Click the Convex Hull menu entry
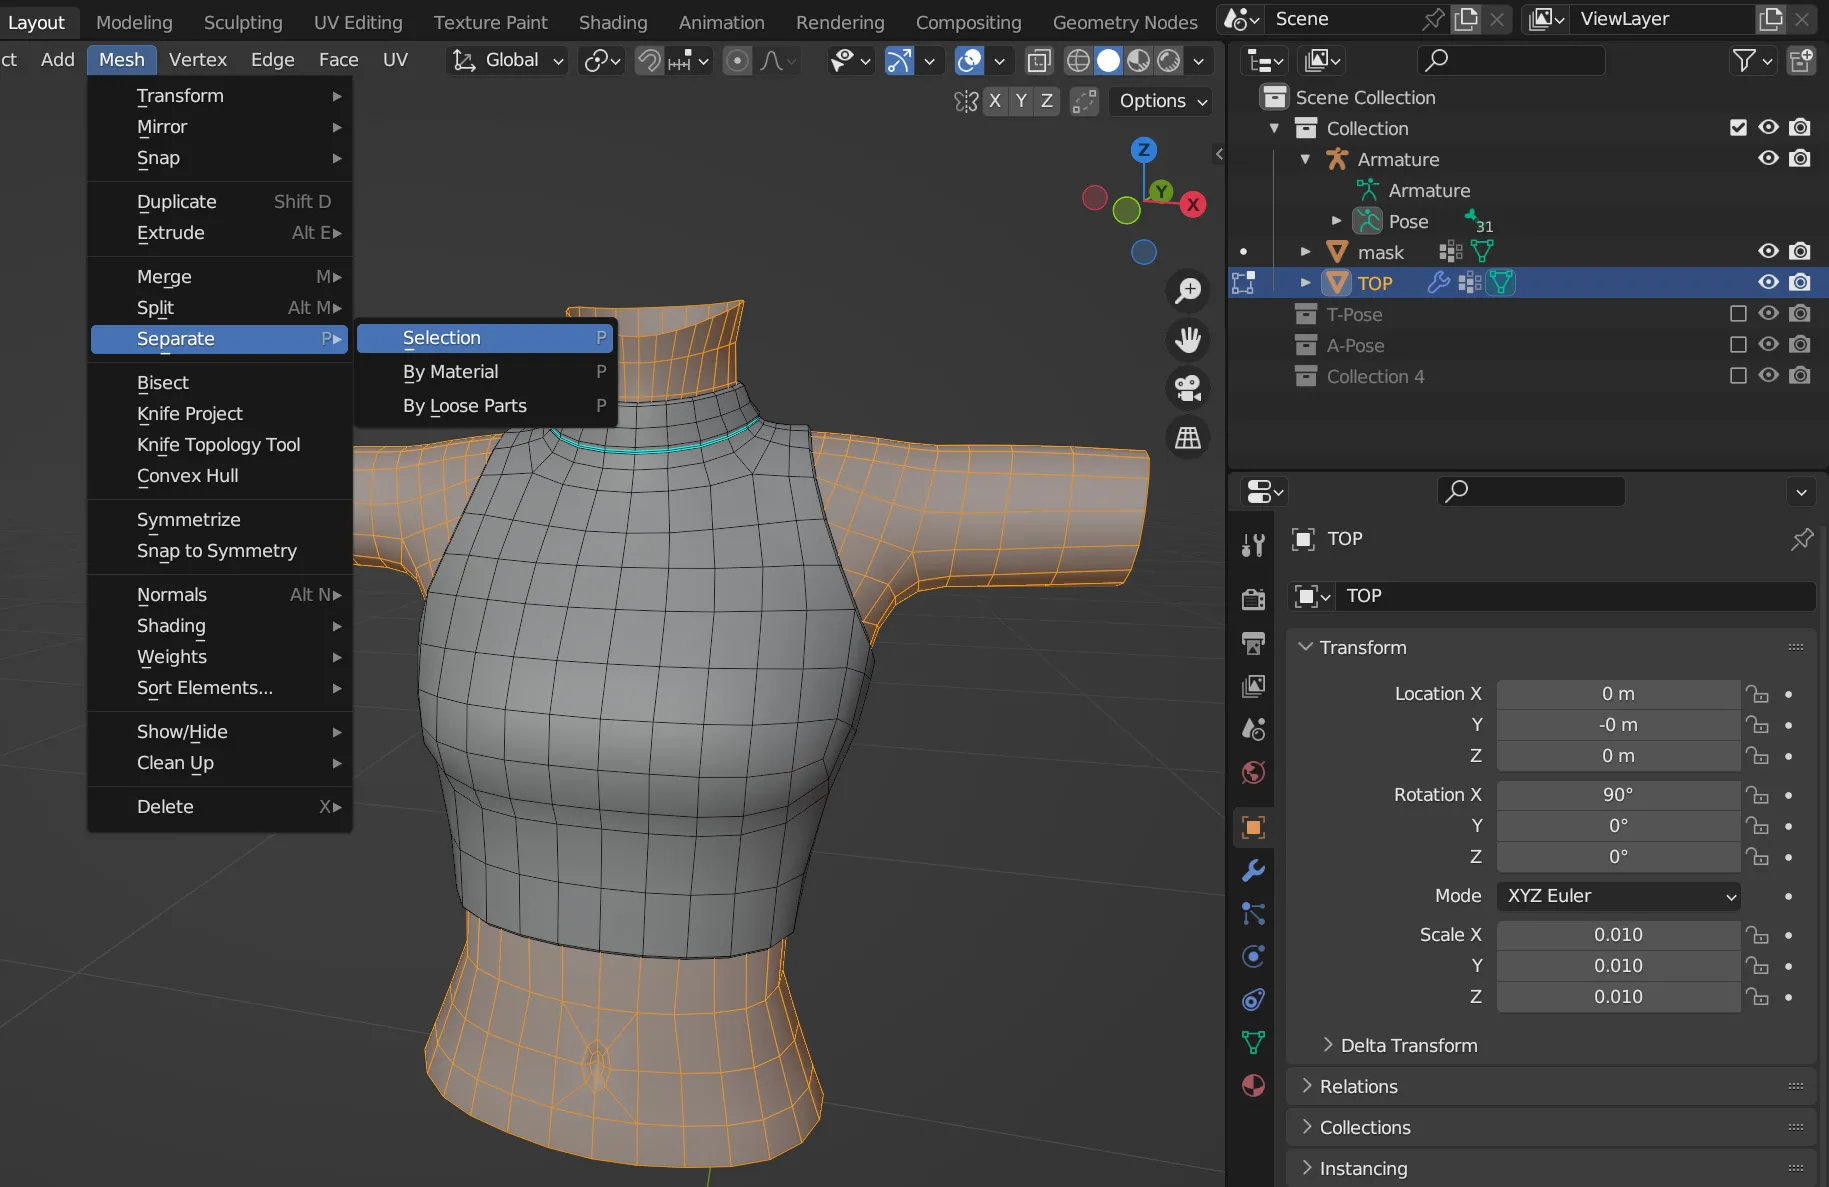The width and height of the screenshot is (1829, 1187). click(x=220, y=476)
